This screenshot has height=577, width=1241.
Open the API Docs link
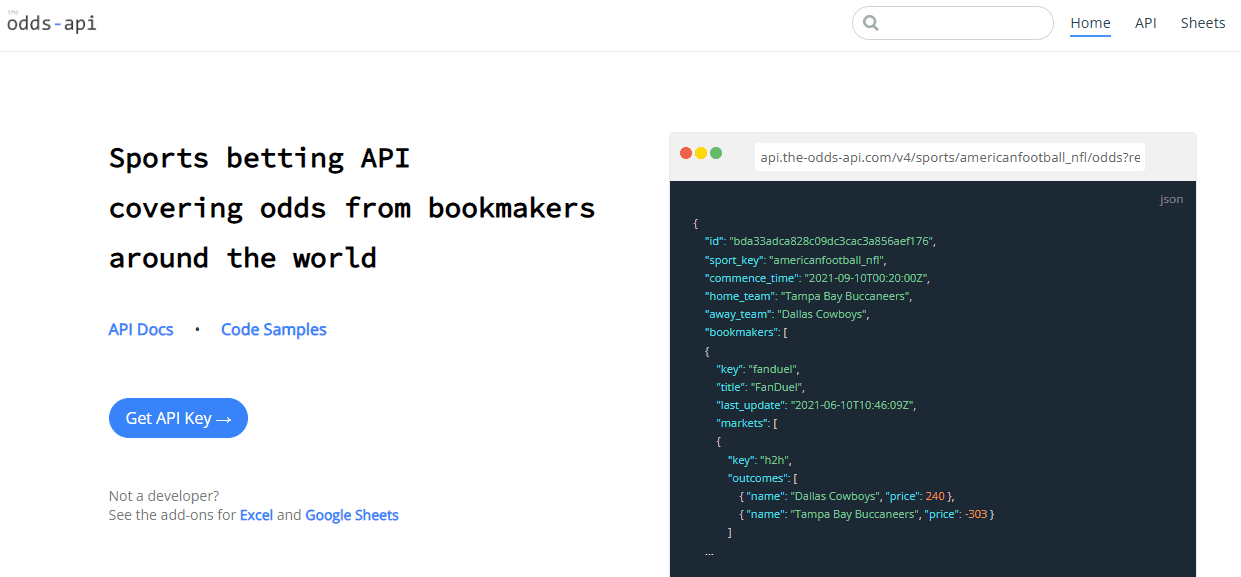[141, 329]
